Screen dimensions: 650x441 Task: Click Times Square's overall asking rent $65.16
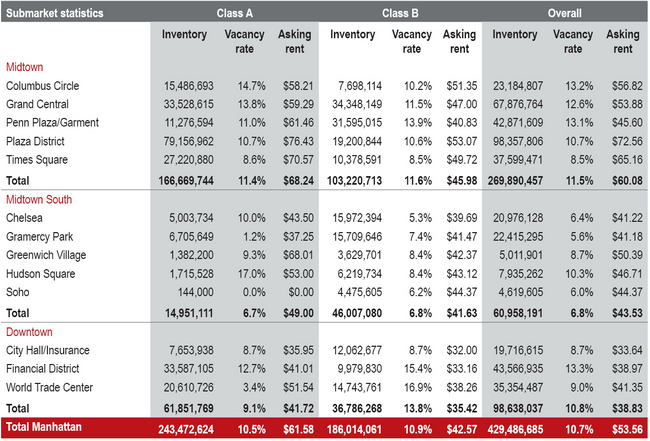620,160
